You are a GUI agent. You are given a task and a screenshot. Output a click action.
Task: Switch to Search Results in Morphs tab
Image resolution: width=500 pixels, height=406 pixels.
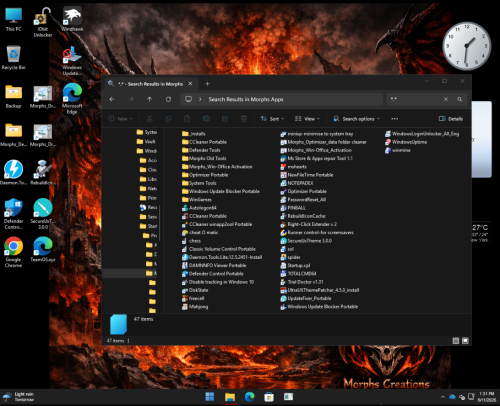(x=151, y=84)
